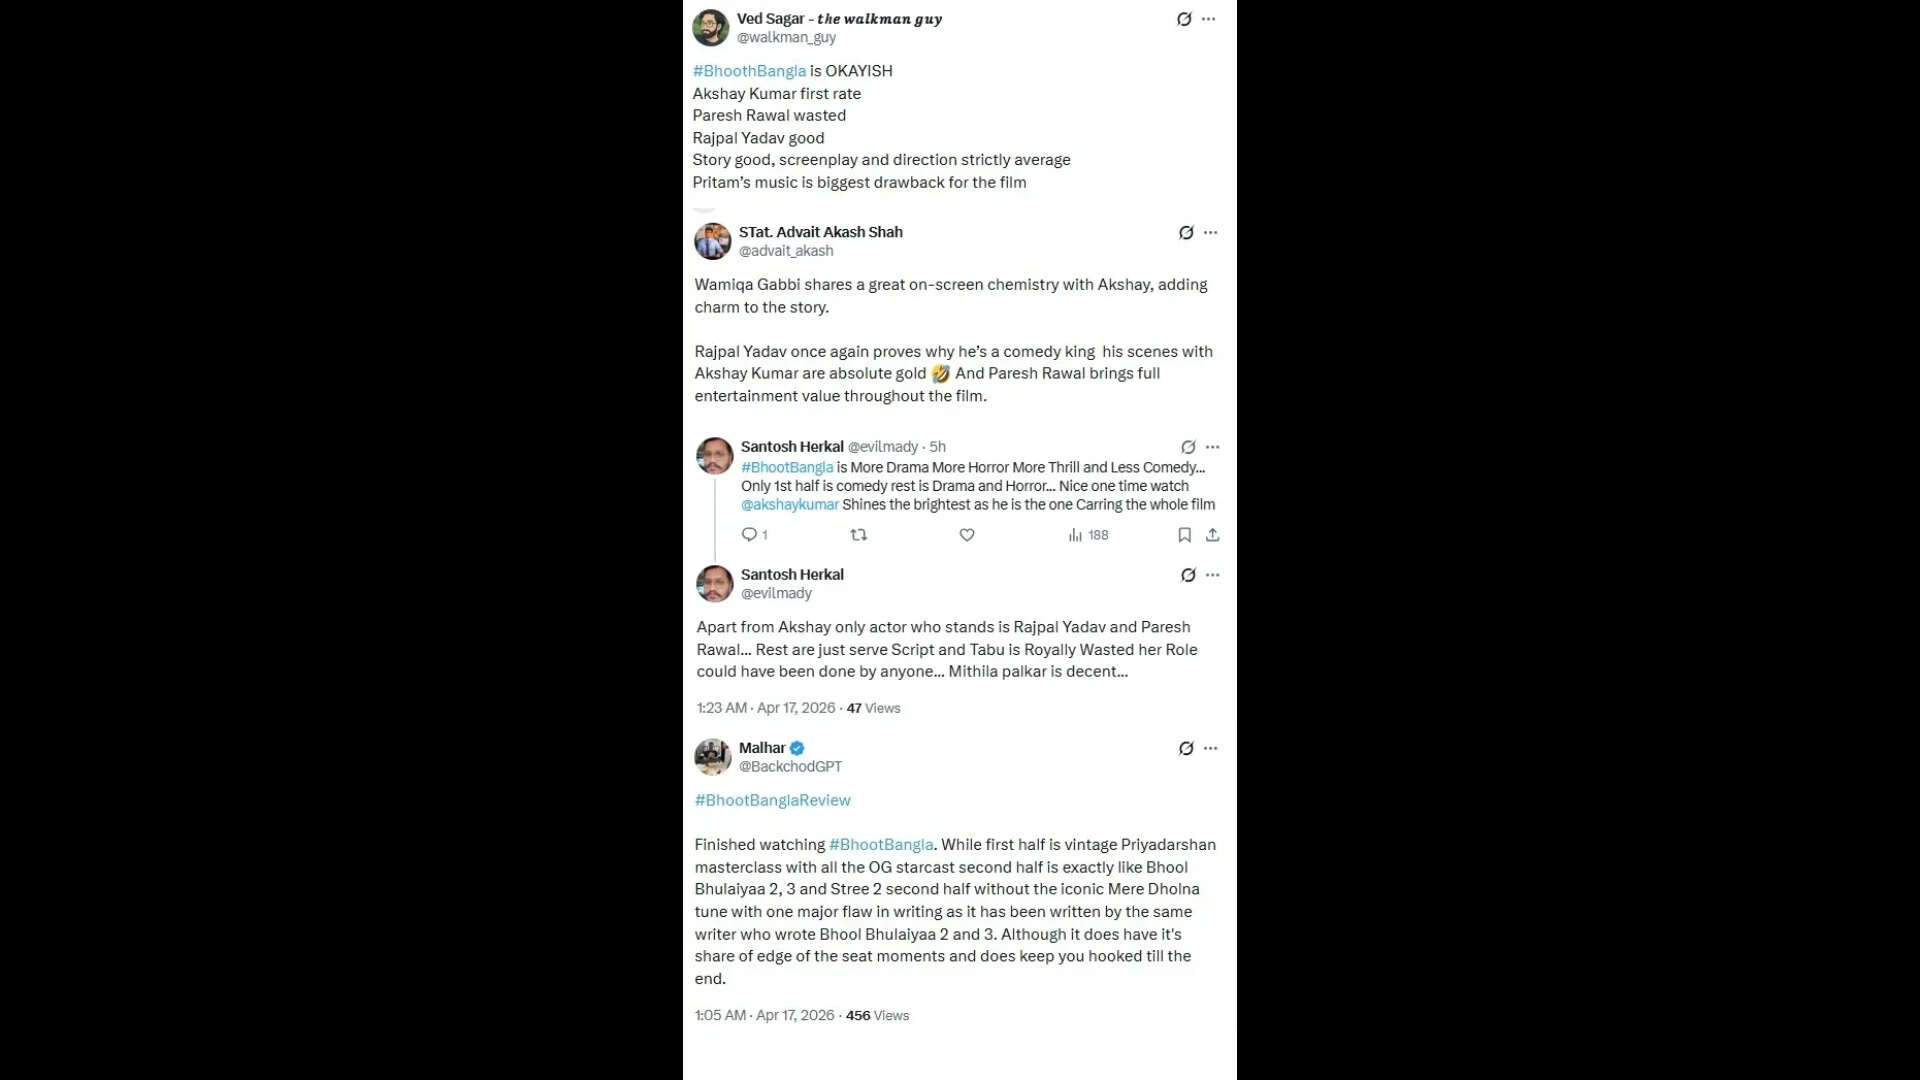Open the #BhootBanglaReview hashtag
Viewport: 1920px width, 1080px height.
coord(772,800)
